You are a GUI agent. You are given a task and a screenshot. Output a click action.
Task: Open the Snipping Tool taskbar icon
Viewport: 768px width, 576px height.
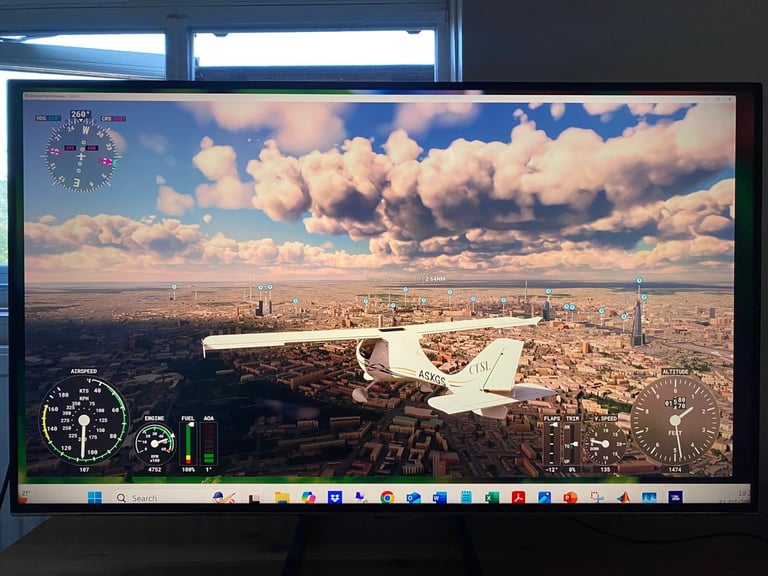(x=597, y=498)
